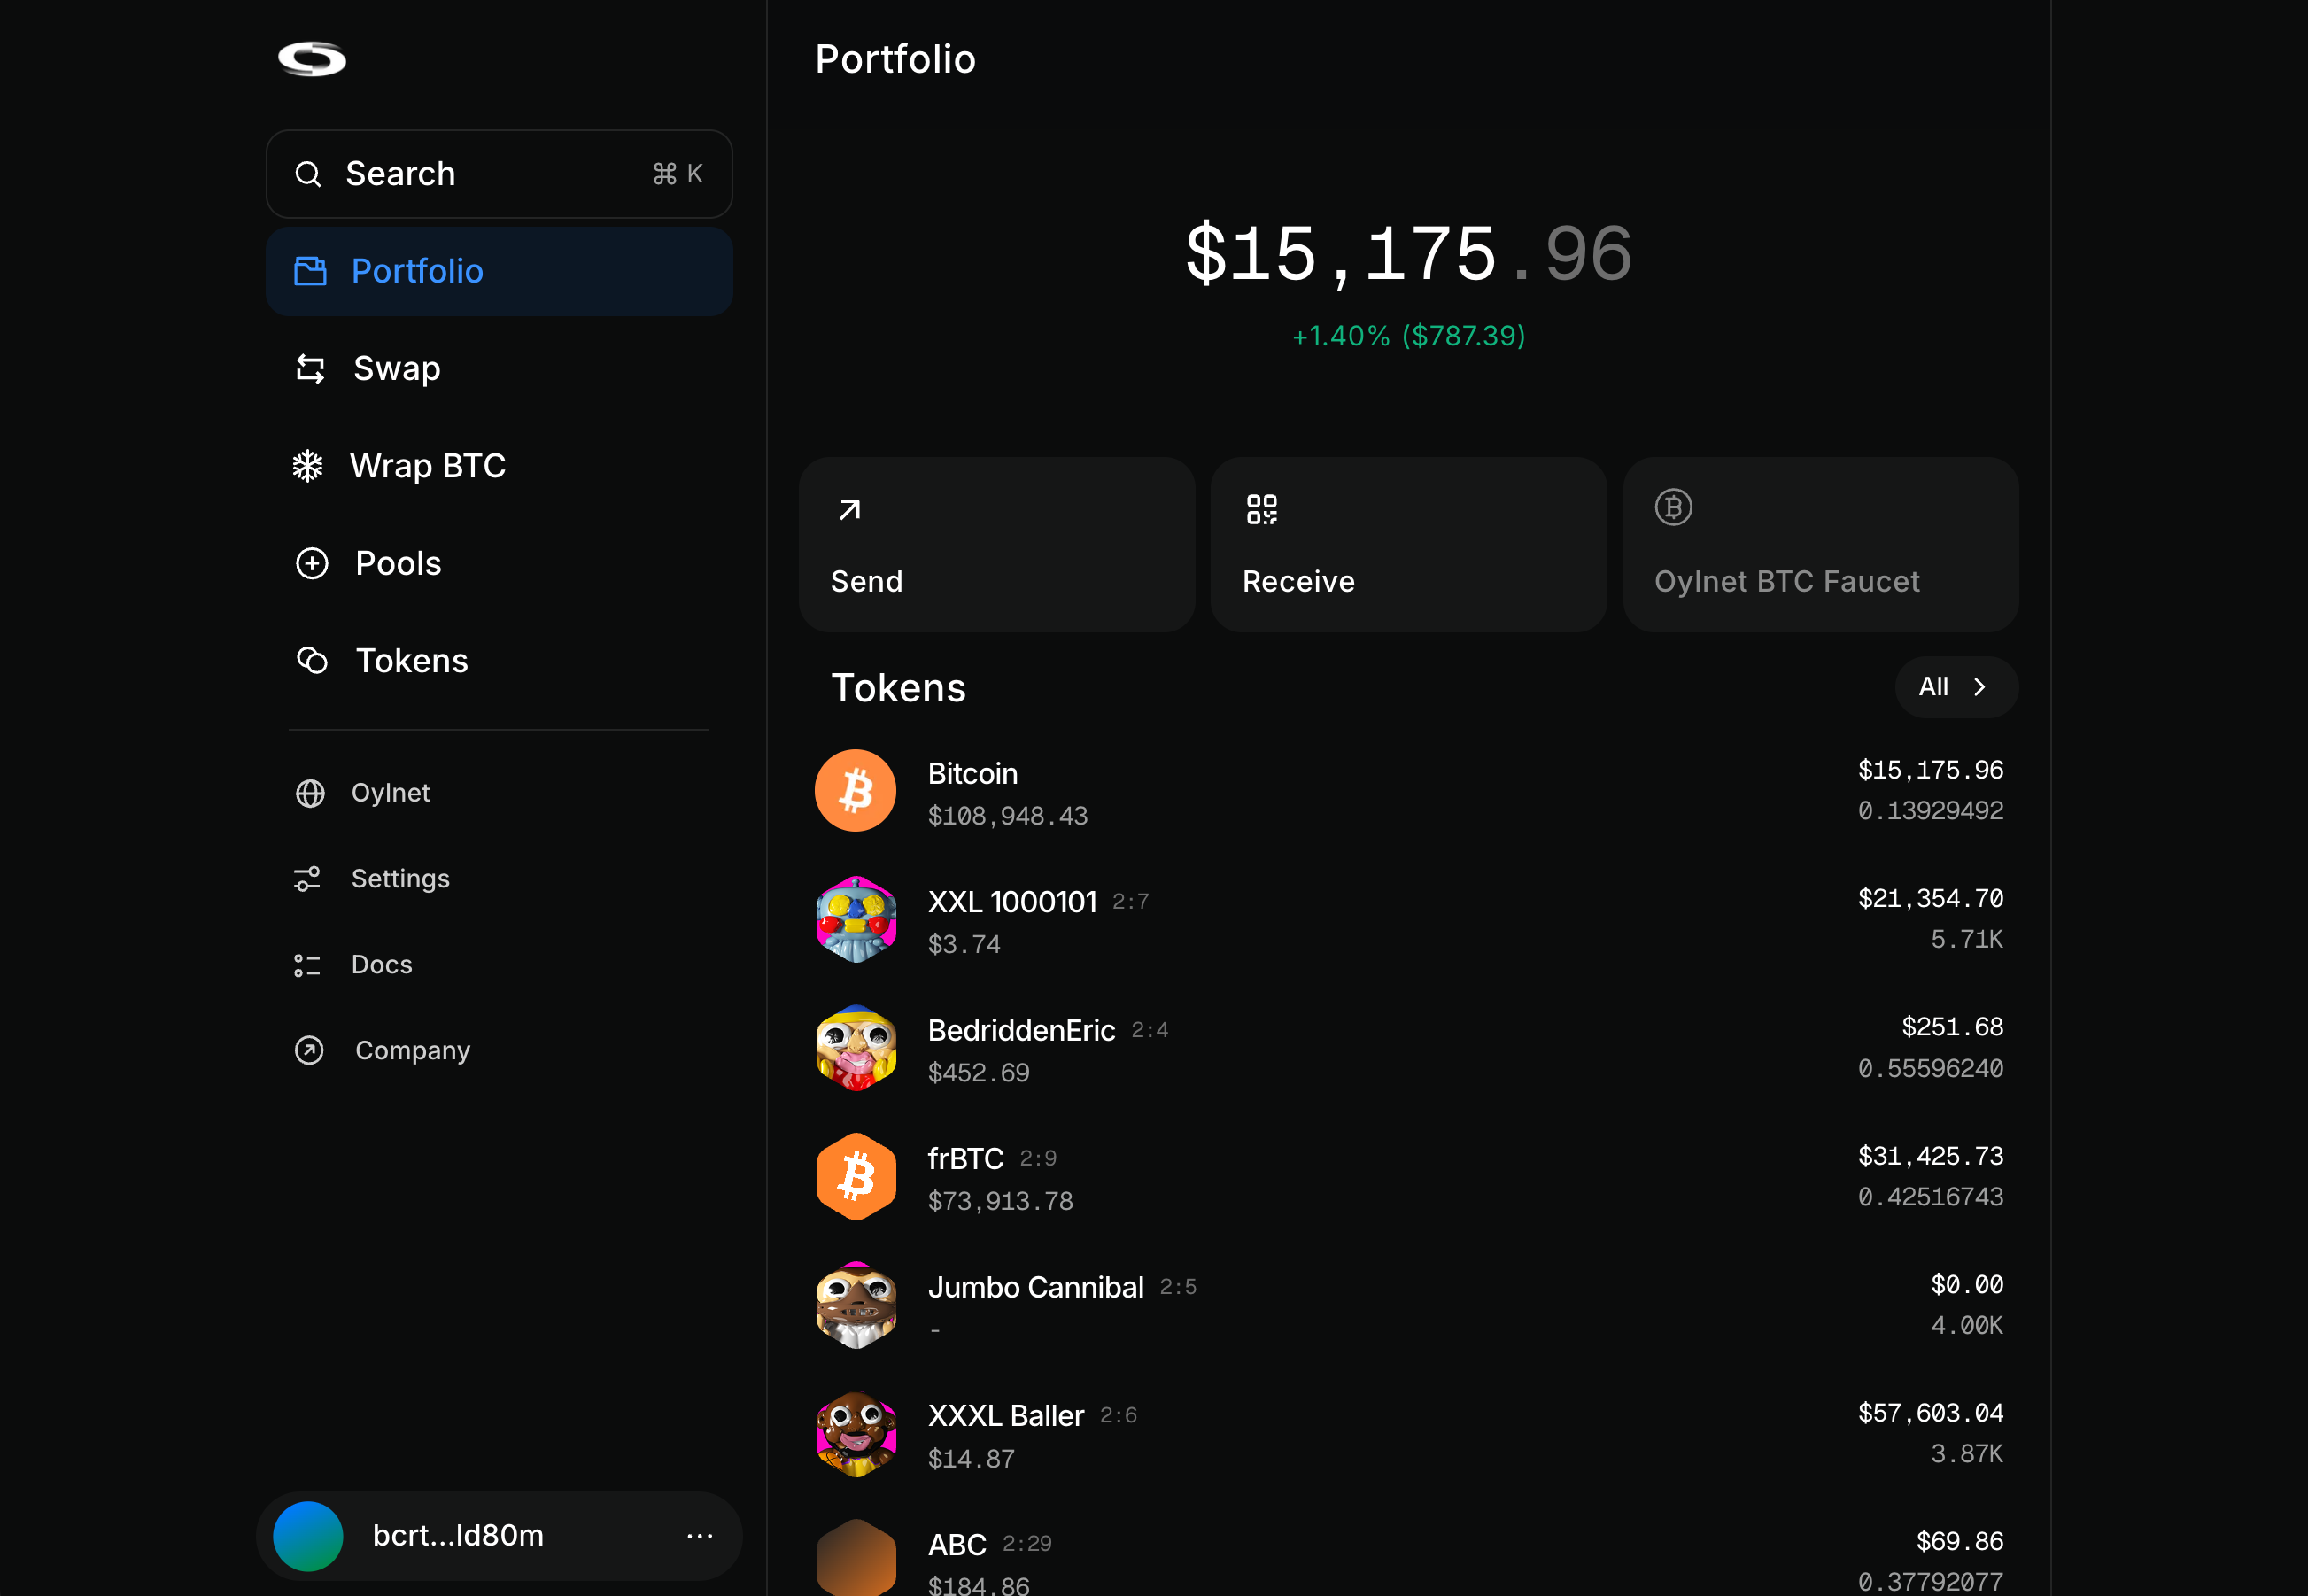Open the Docs link
2308x1596 pixels.
[x=499, y=965]
